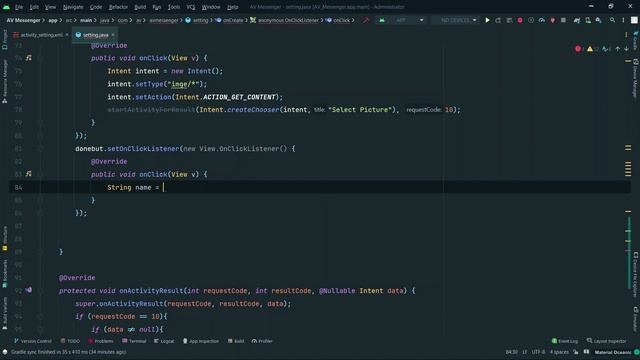Open Device Manager on right sidebar
Screen dimensions: 640x360
pyautogui.click(x=636, y=78)
